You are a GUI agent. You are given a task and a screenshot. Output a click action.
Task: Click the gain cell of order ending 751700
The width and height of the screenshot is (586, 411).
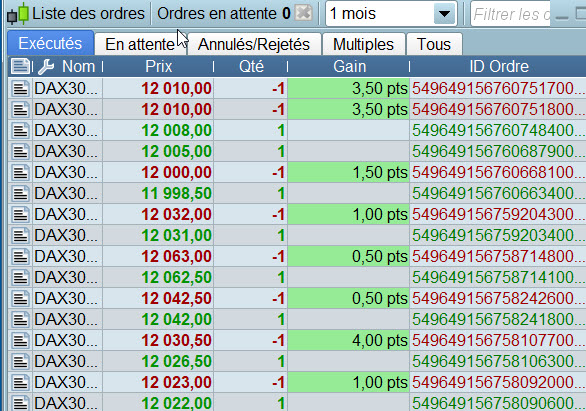pyautogui.click(x=349, y=89)
